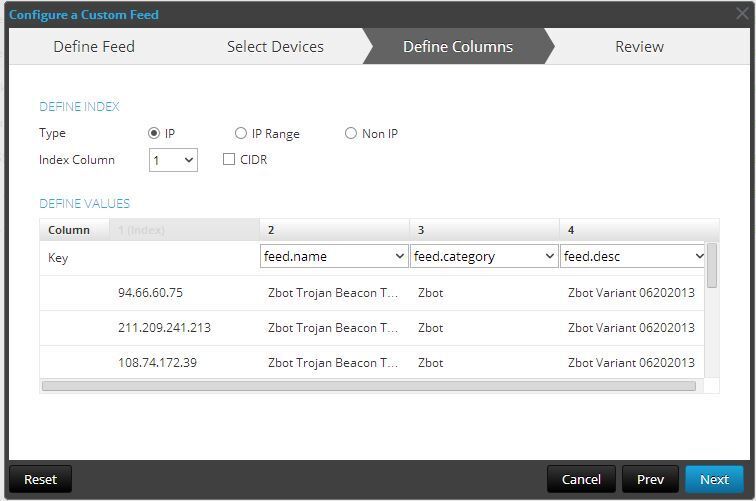Expand the feed.desc key dropdown

tap(634, 257)
